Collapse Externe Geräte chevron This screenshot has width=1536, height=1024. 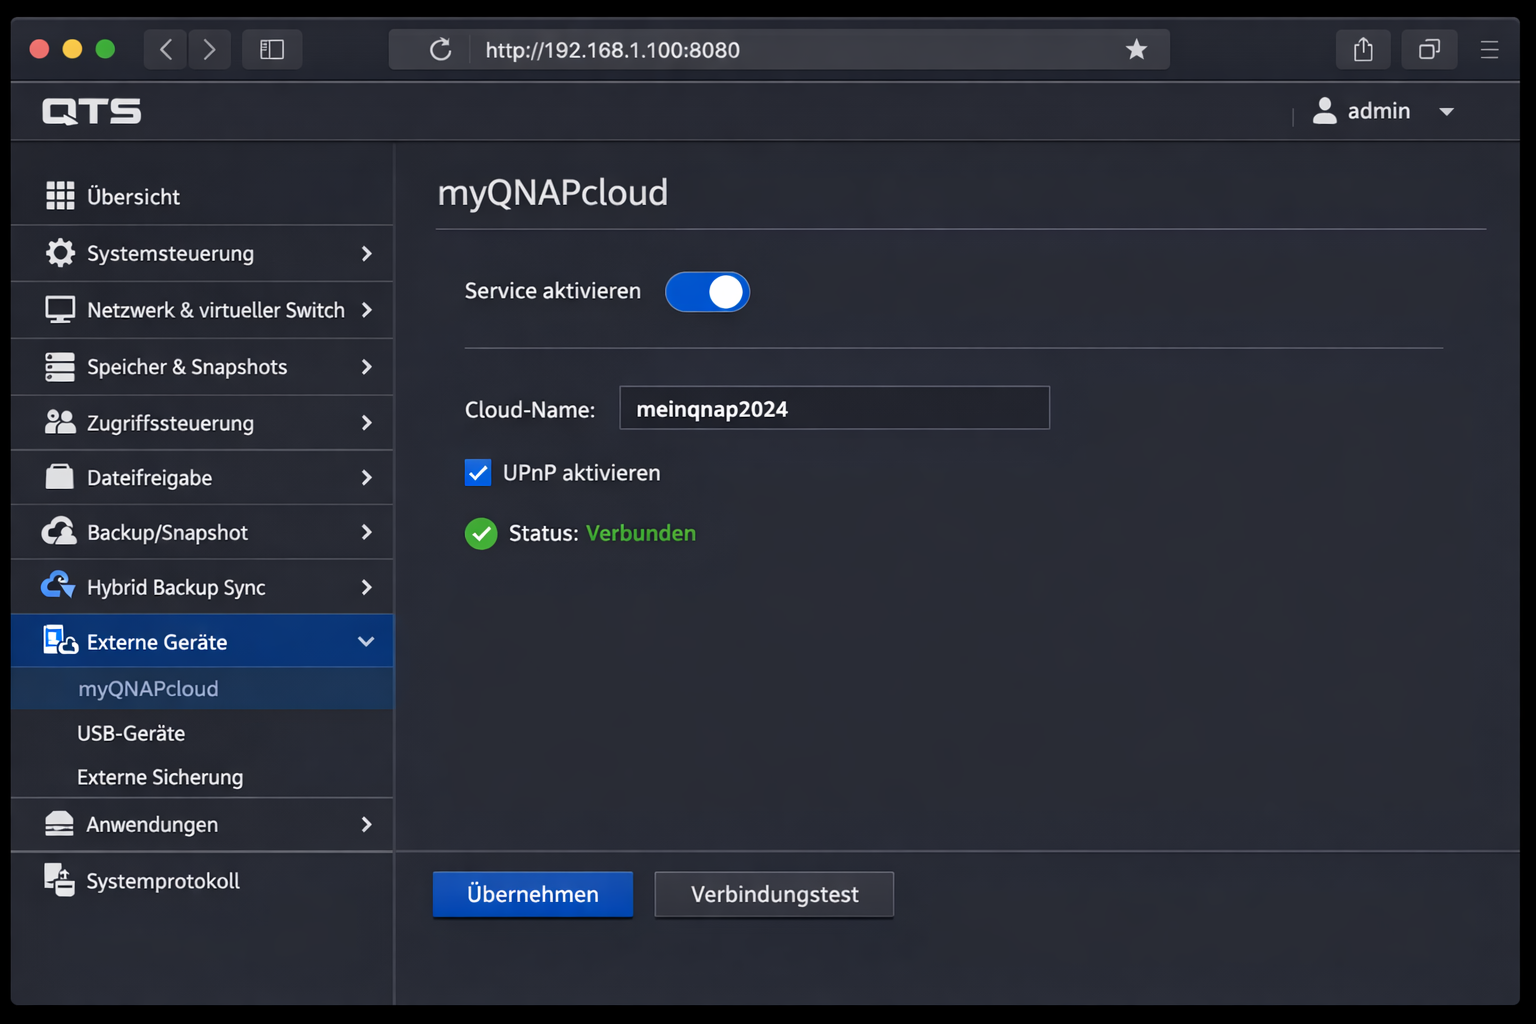[x=366, y=642]
